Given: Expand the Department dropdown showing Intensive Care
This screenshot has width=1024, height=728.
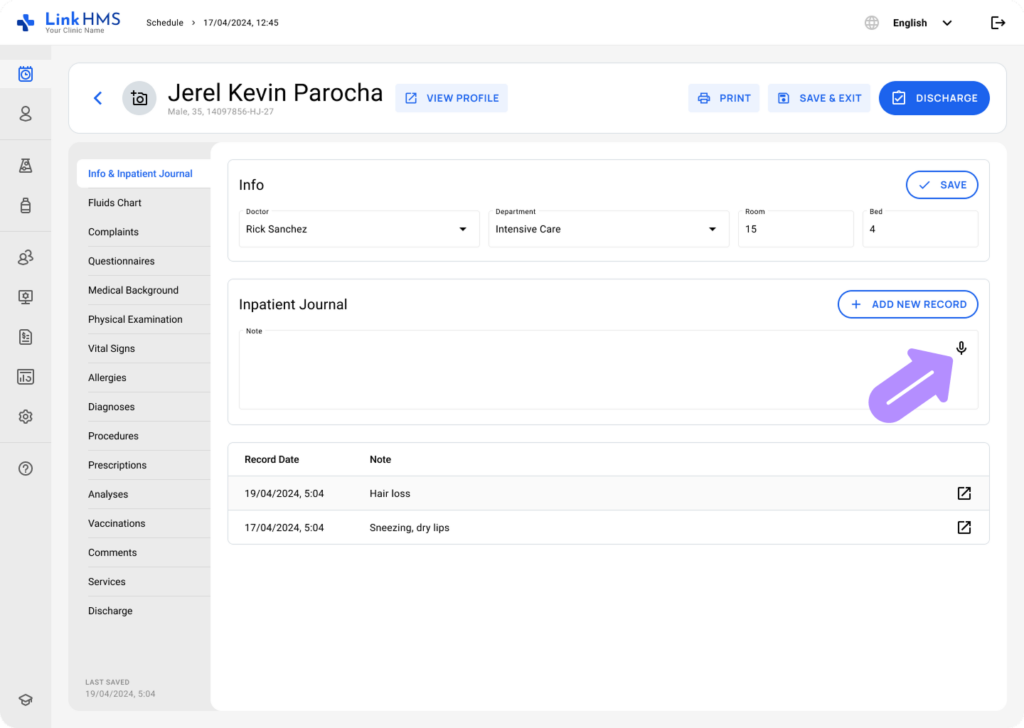Looking at the screenshot, I should (712, 229).
